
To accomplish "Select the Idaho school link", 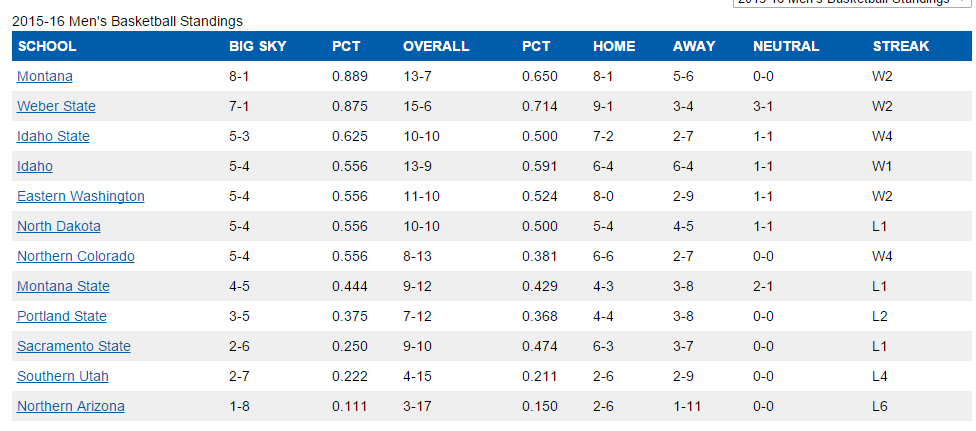I will pos(35,166).
